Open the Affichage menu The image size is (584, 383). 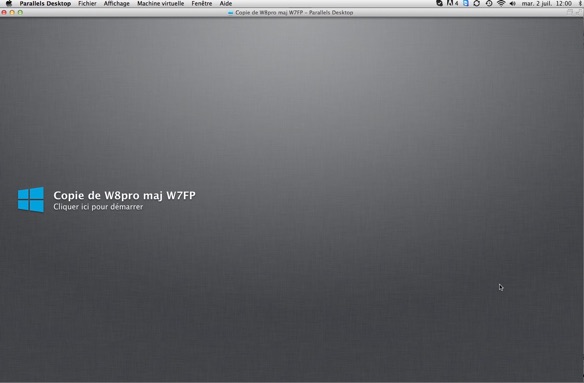(117, 3)
